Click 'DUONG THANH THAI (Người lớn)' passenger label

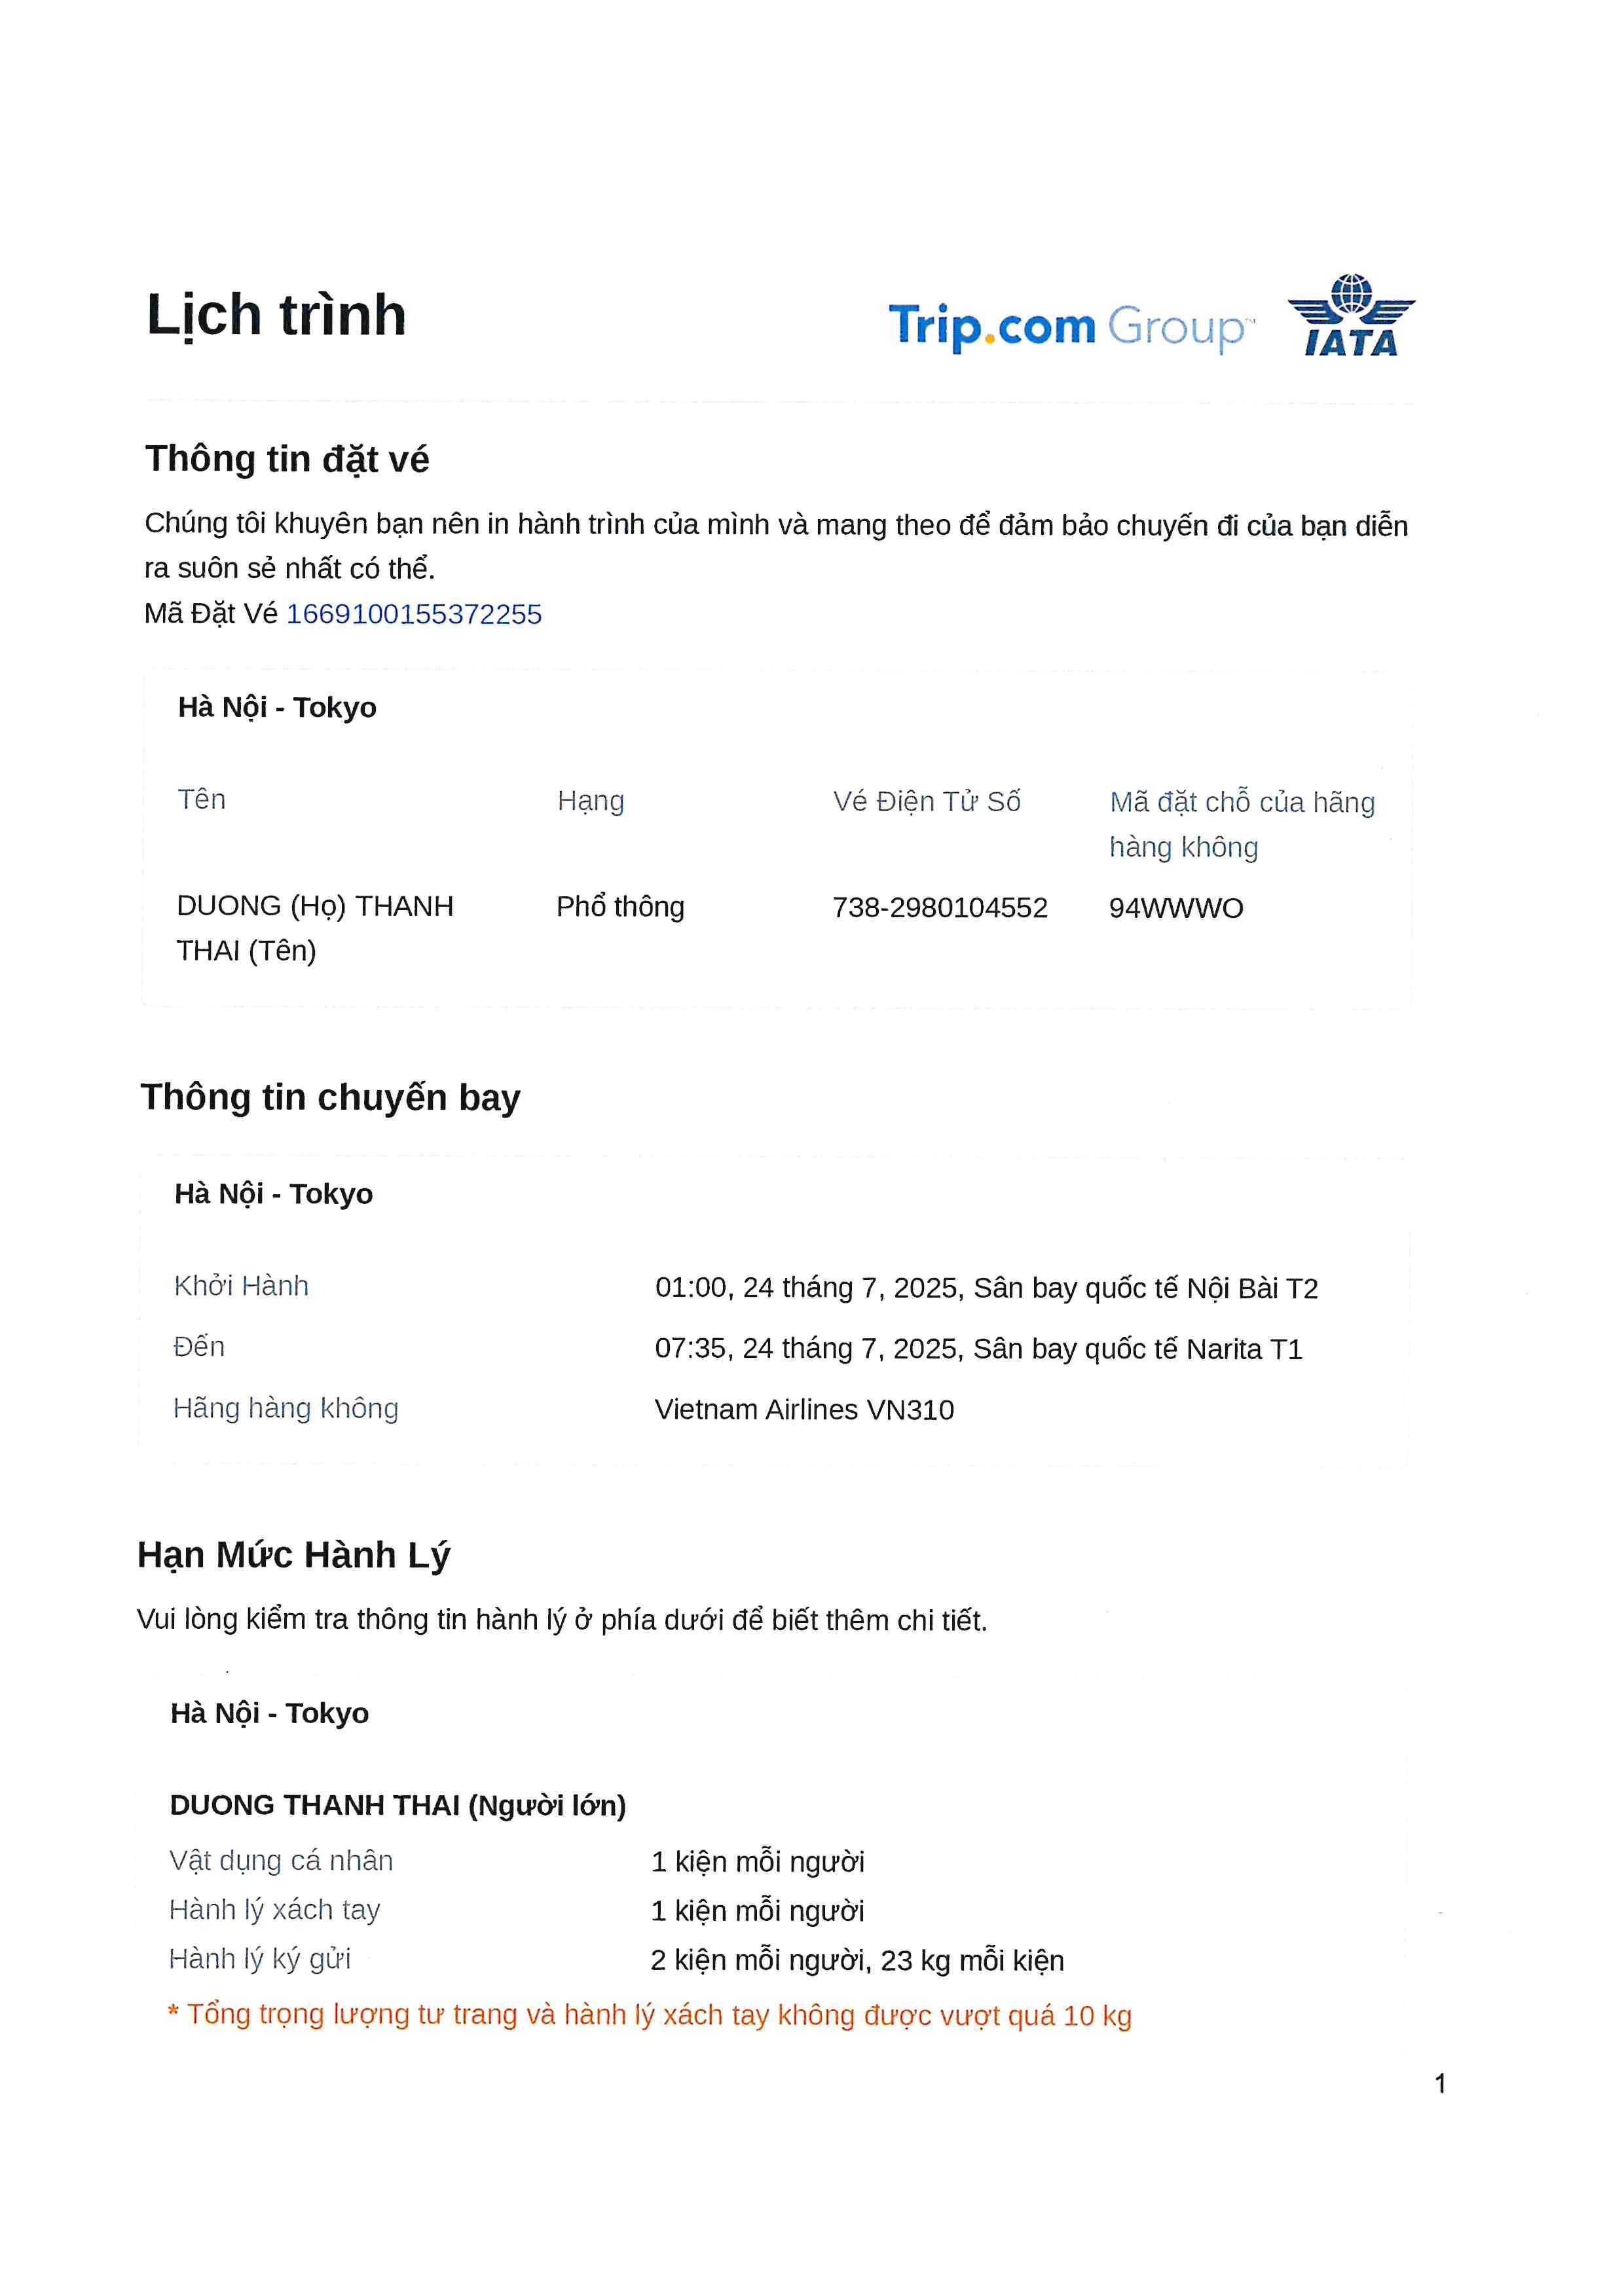[398, 1805]
